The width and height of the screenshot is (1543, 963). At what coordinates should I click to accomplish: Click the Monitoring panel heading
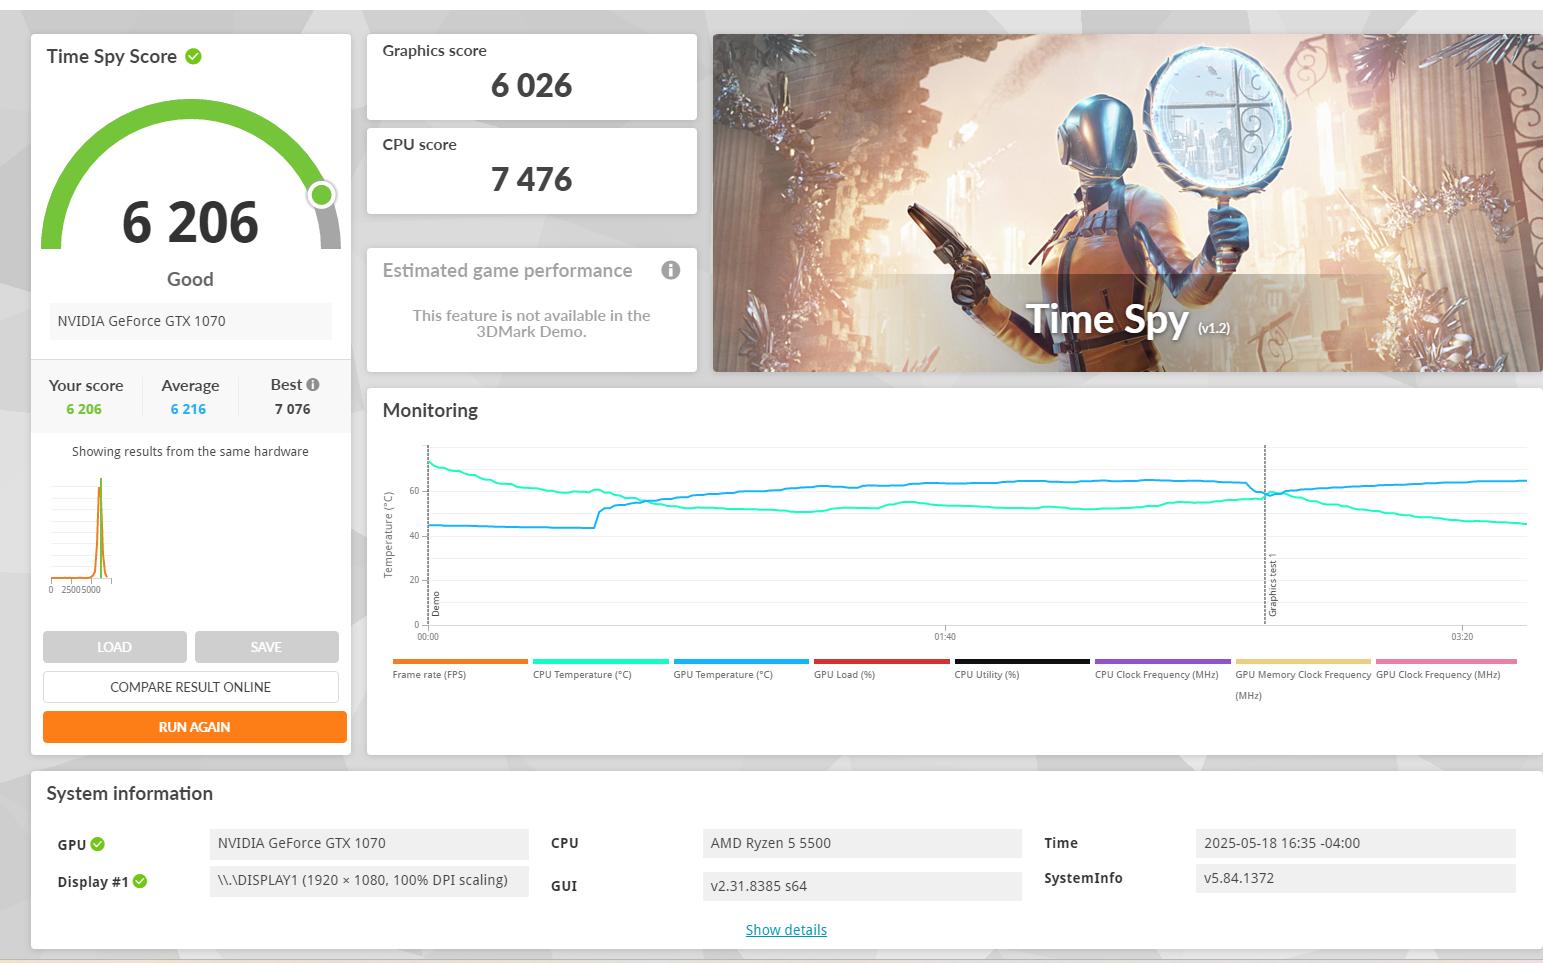click(x=430, y=410)
